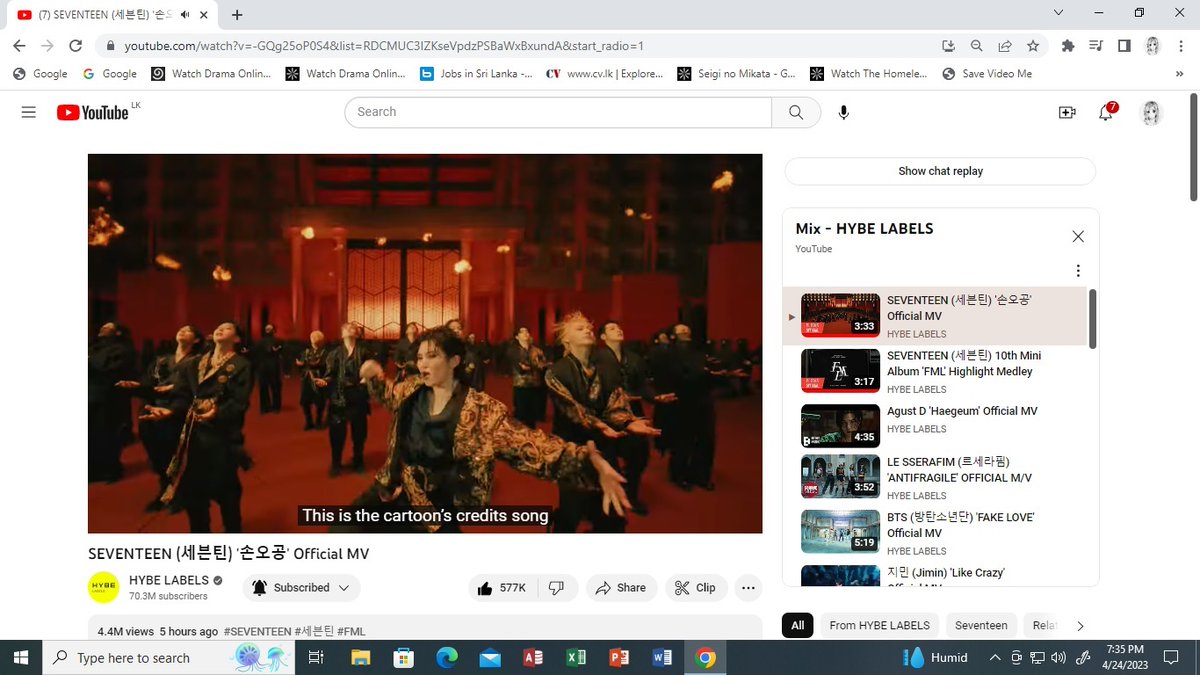Toggle the Chrome side panel
Image resolution: width=1200 pixels, height=675 pixels.
1124,46
